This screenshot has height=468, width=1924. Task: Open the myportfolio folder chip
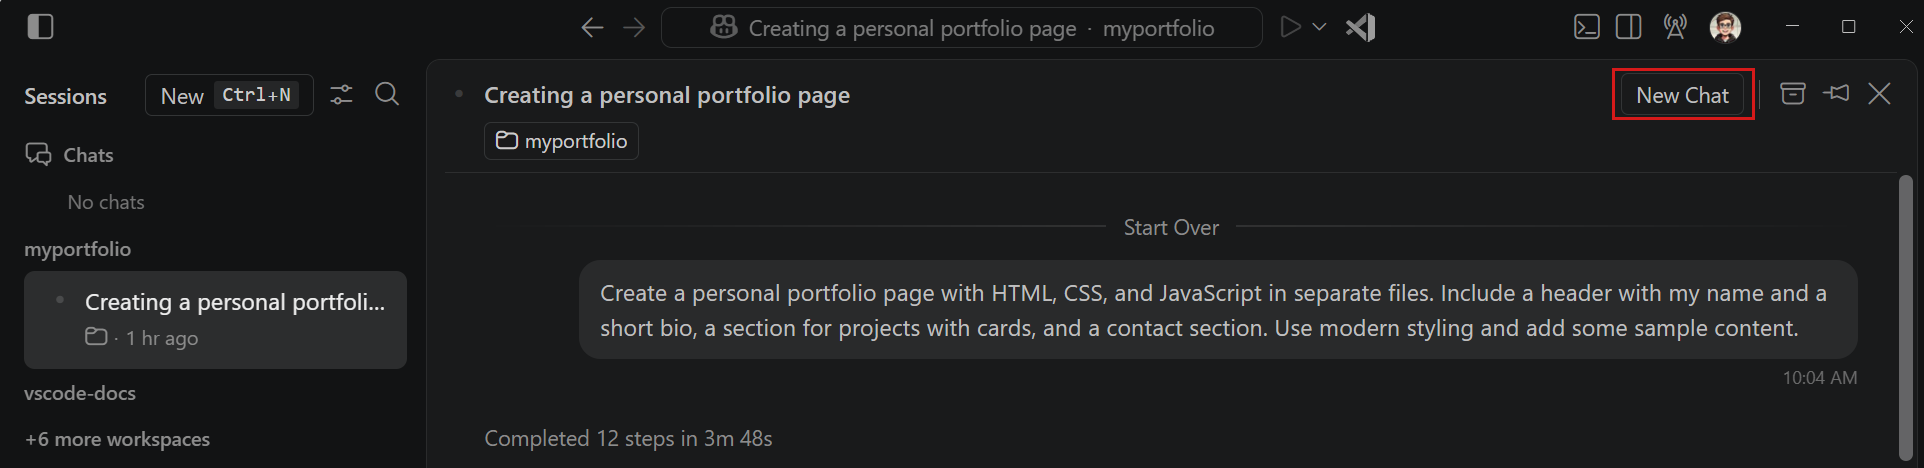(x=561, y=141)
